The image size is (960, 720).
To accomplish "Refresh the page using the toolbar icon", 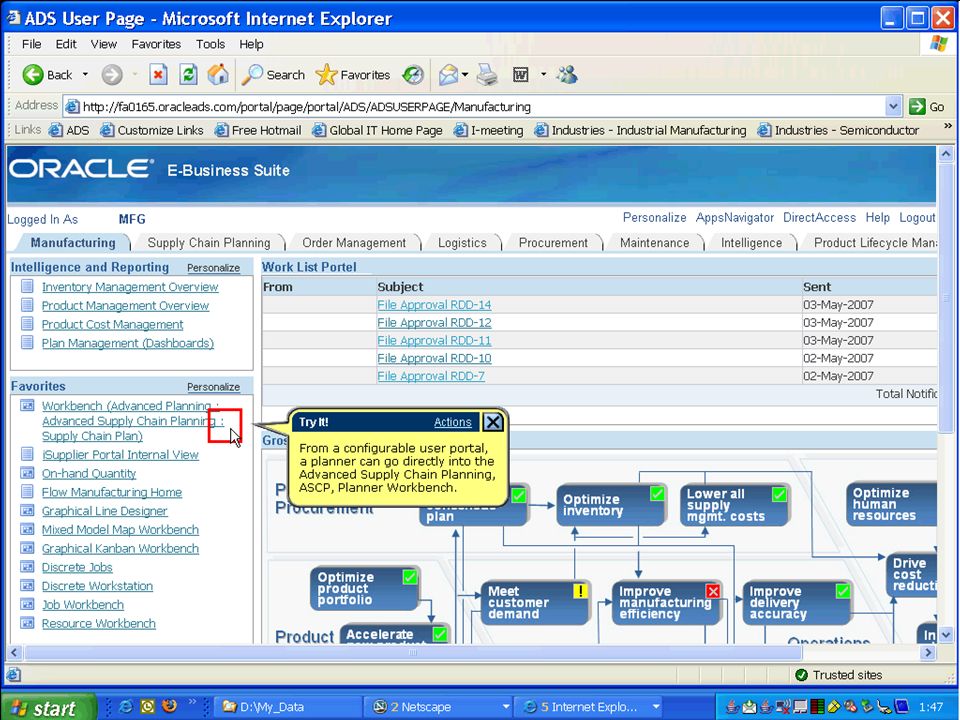I will tap(189, 75).
